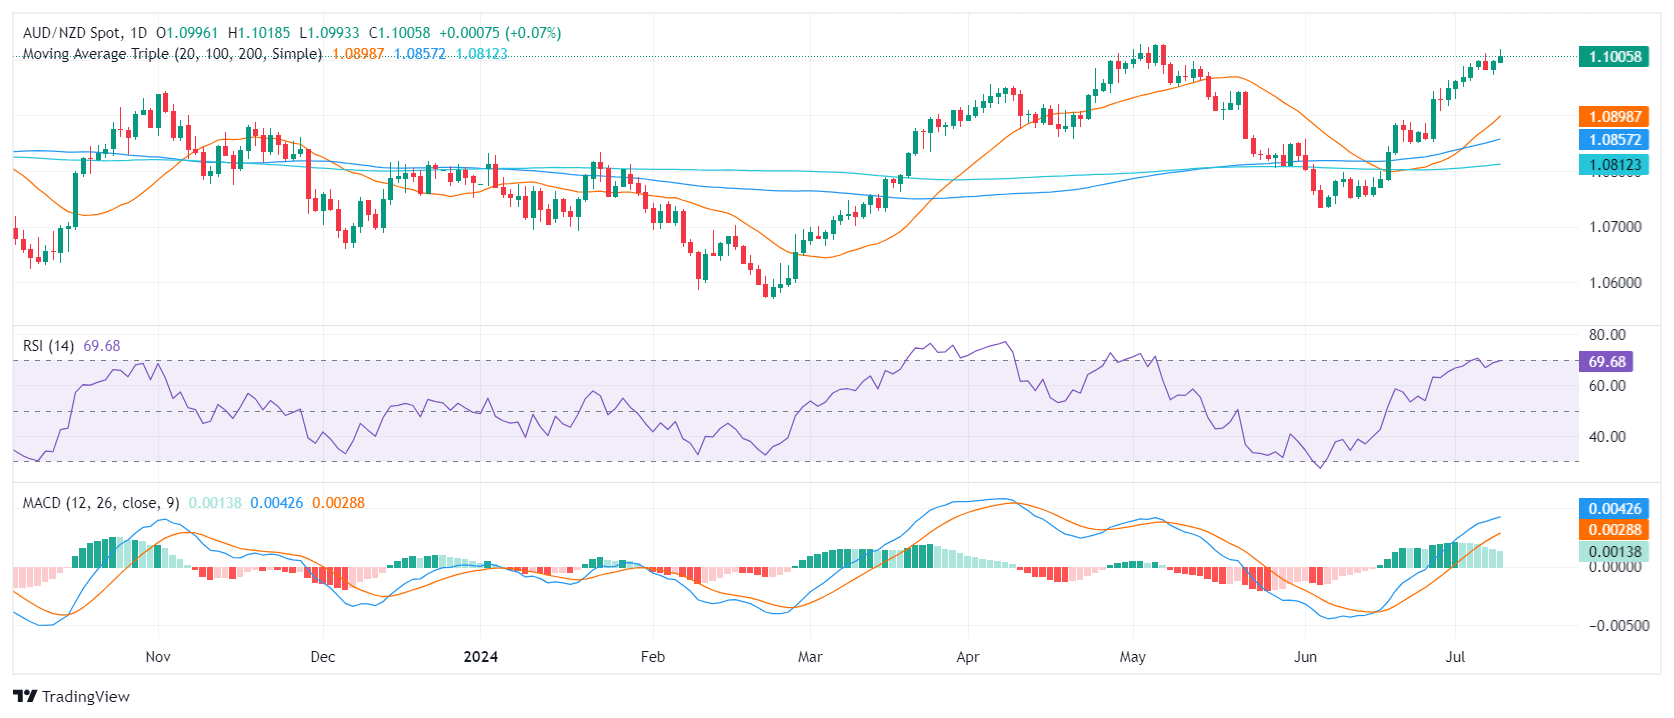Viewport: 1674px width, 718px height.
Task: Click the TradingView logo icon
Action: click(25, 697)
